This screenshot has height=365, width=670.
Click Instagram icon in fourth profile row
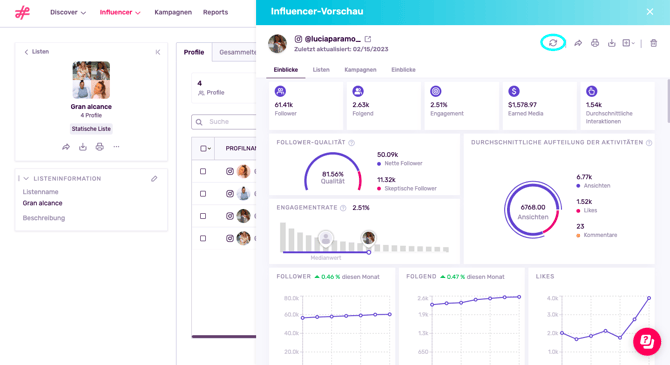pos(230,238)
